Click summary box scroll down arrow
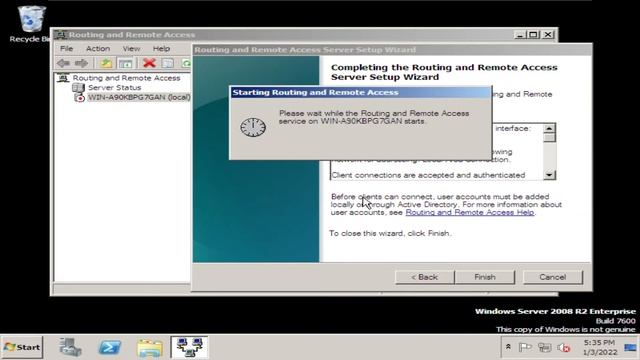 [549, 175]
